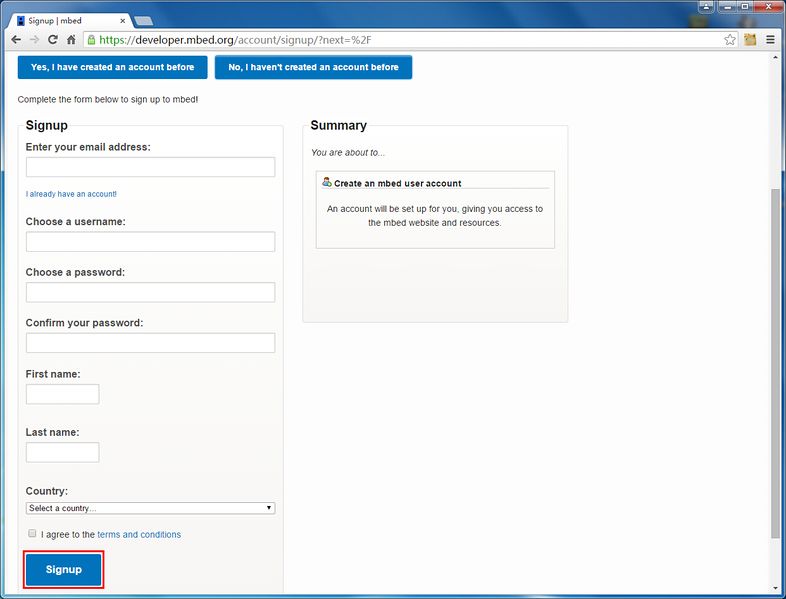Click the scrollbar down arrow

pyautogui.click(x=775, y=588)
